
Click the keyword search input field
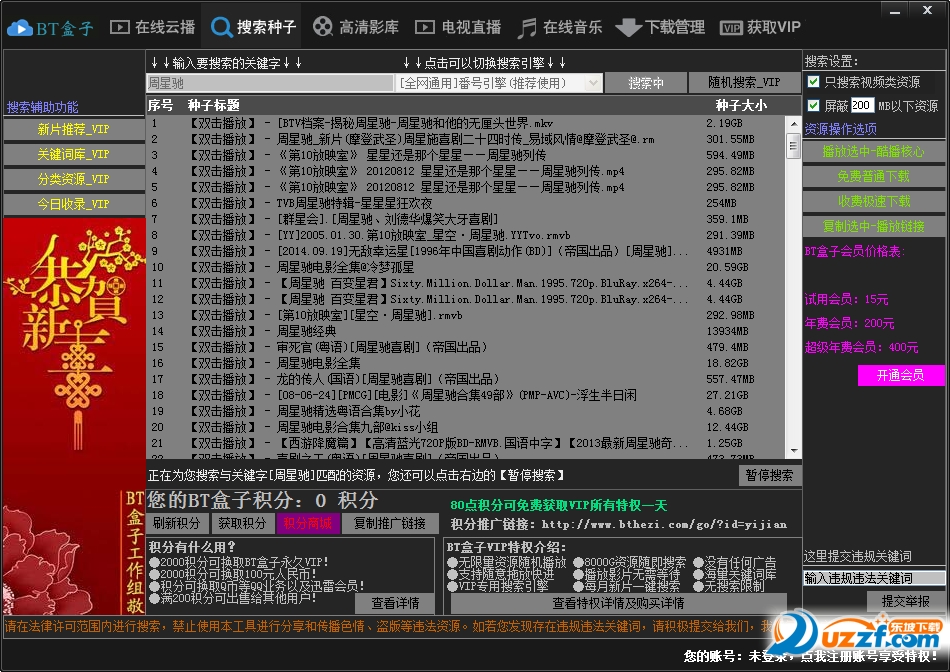[x=270, y=83]
